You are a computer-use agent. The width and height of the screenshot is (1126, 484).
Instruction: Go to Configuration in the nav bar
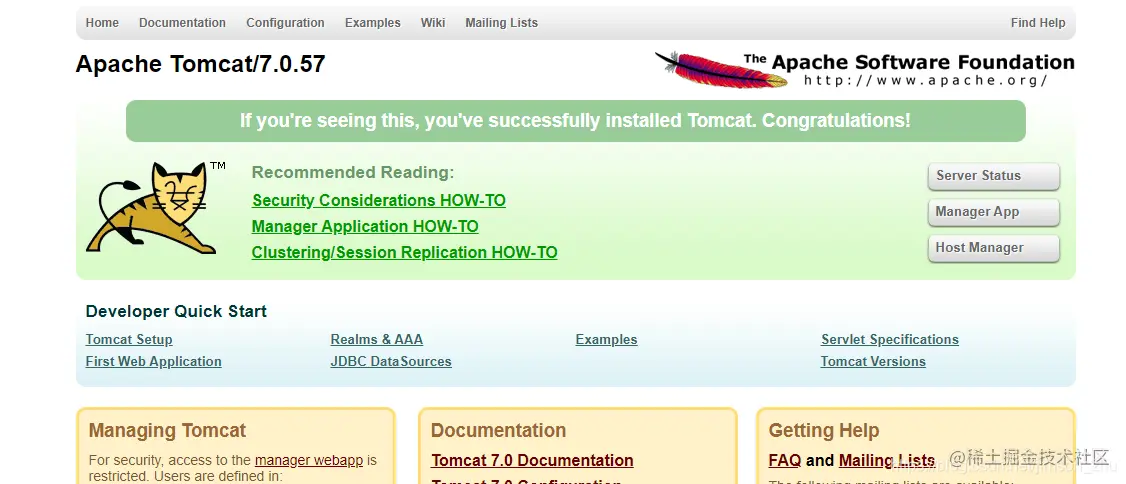point(285,23)
